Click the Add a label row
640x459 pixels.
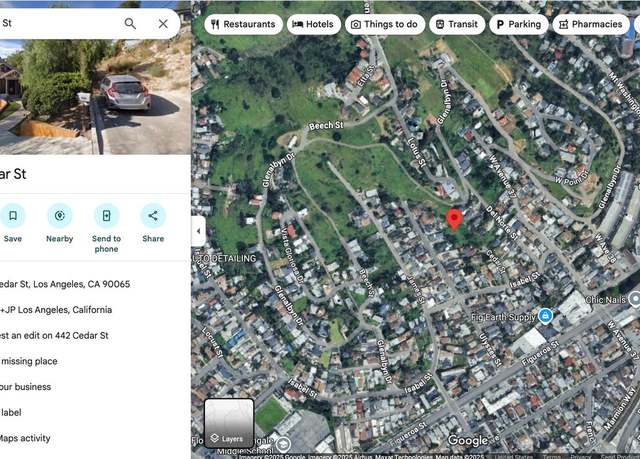click(x=95, y=412)
